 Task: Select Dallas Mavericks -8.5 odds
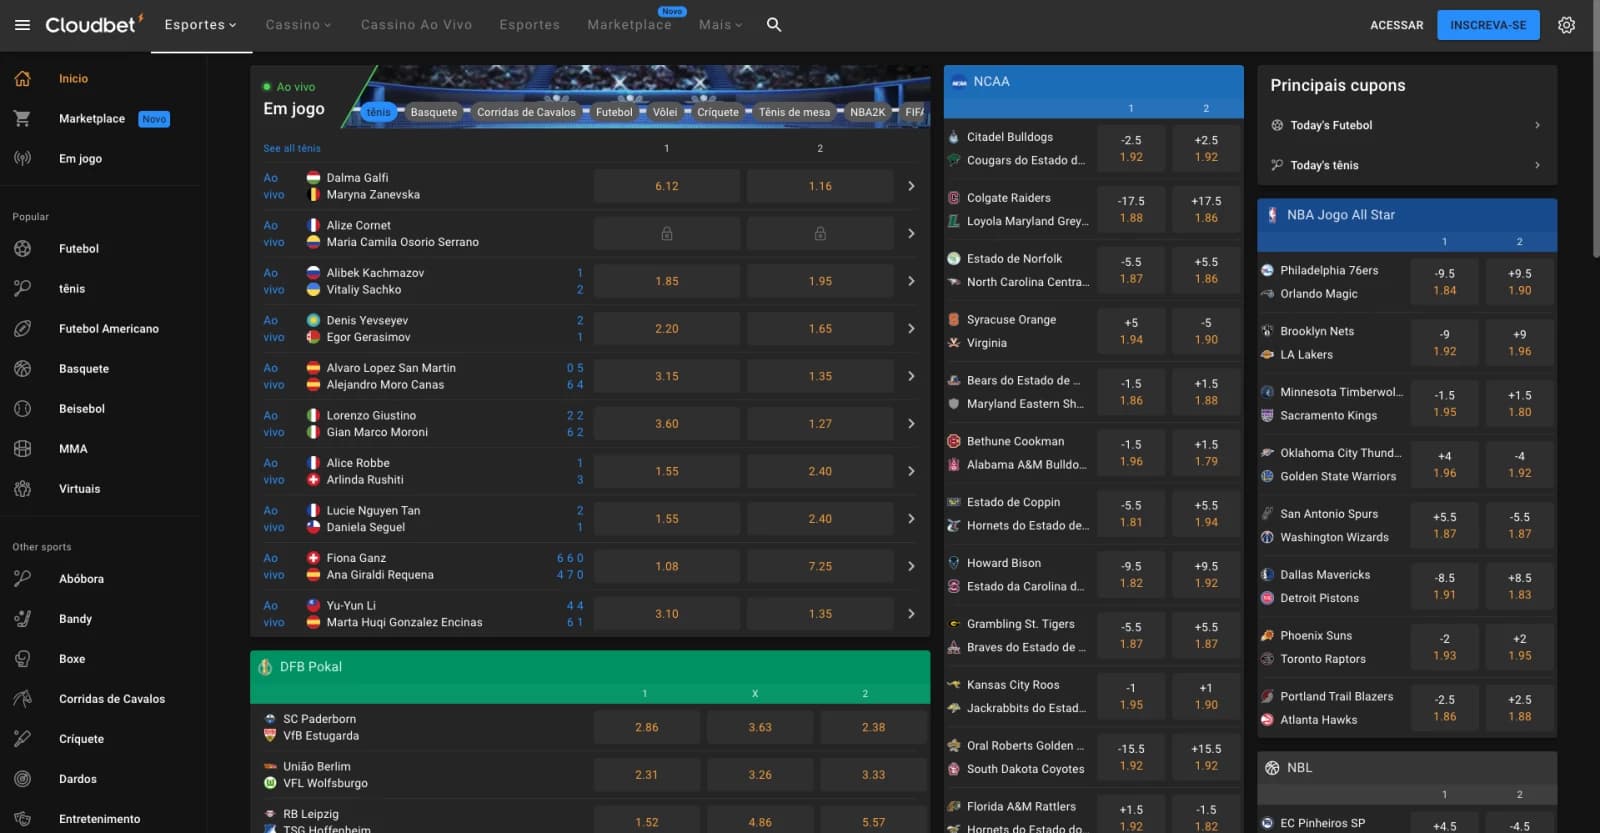tap(1444, 586)
